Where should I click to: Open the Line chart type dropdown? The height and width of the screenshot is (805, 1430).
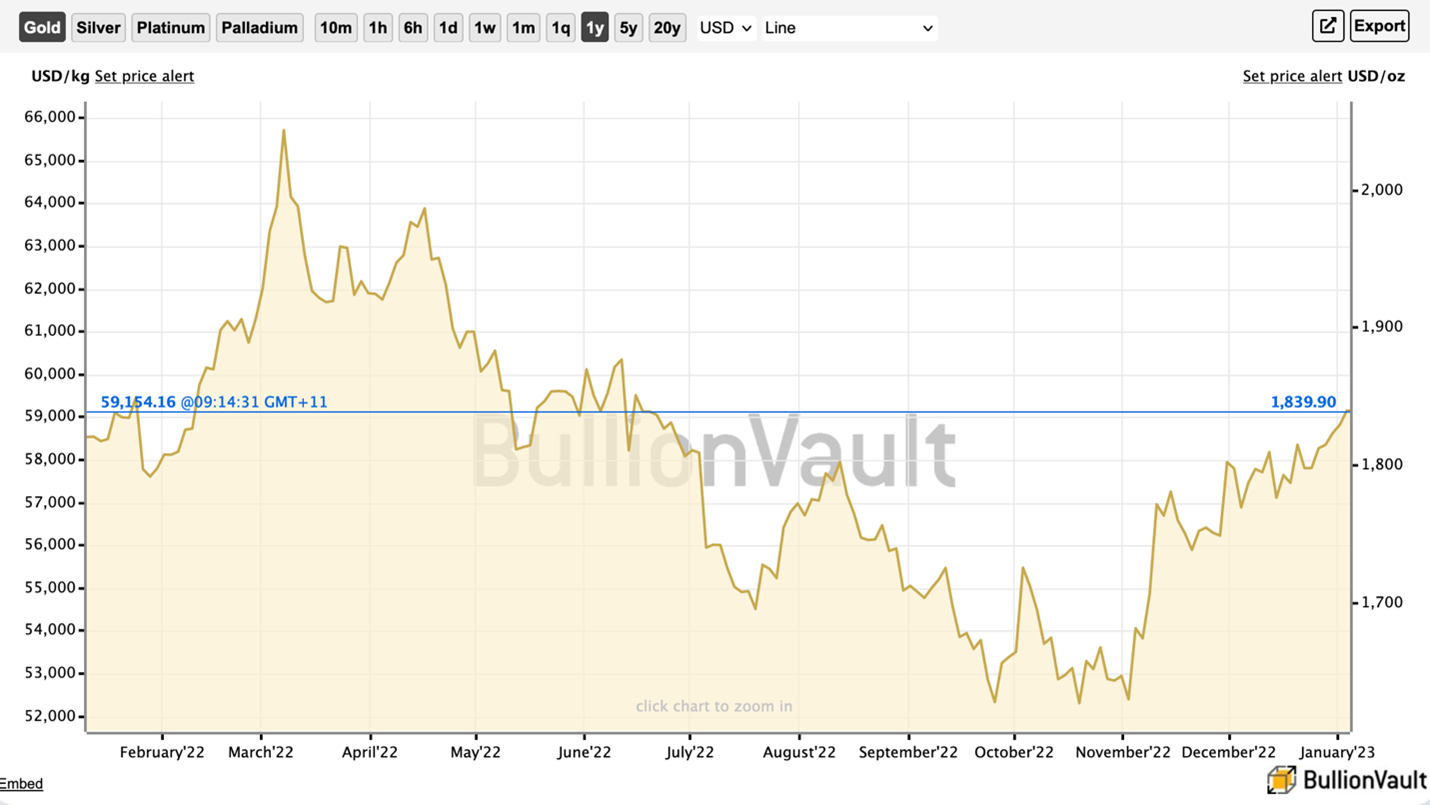click(x=849, y=28)
